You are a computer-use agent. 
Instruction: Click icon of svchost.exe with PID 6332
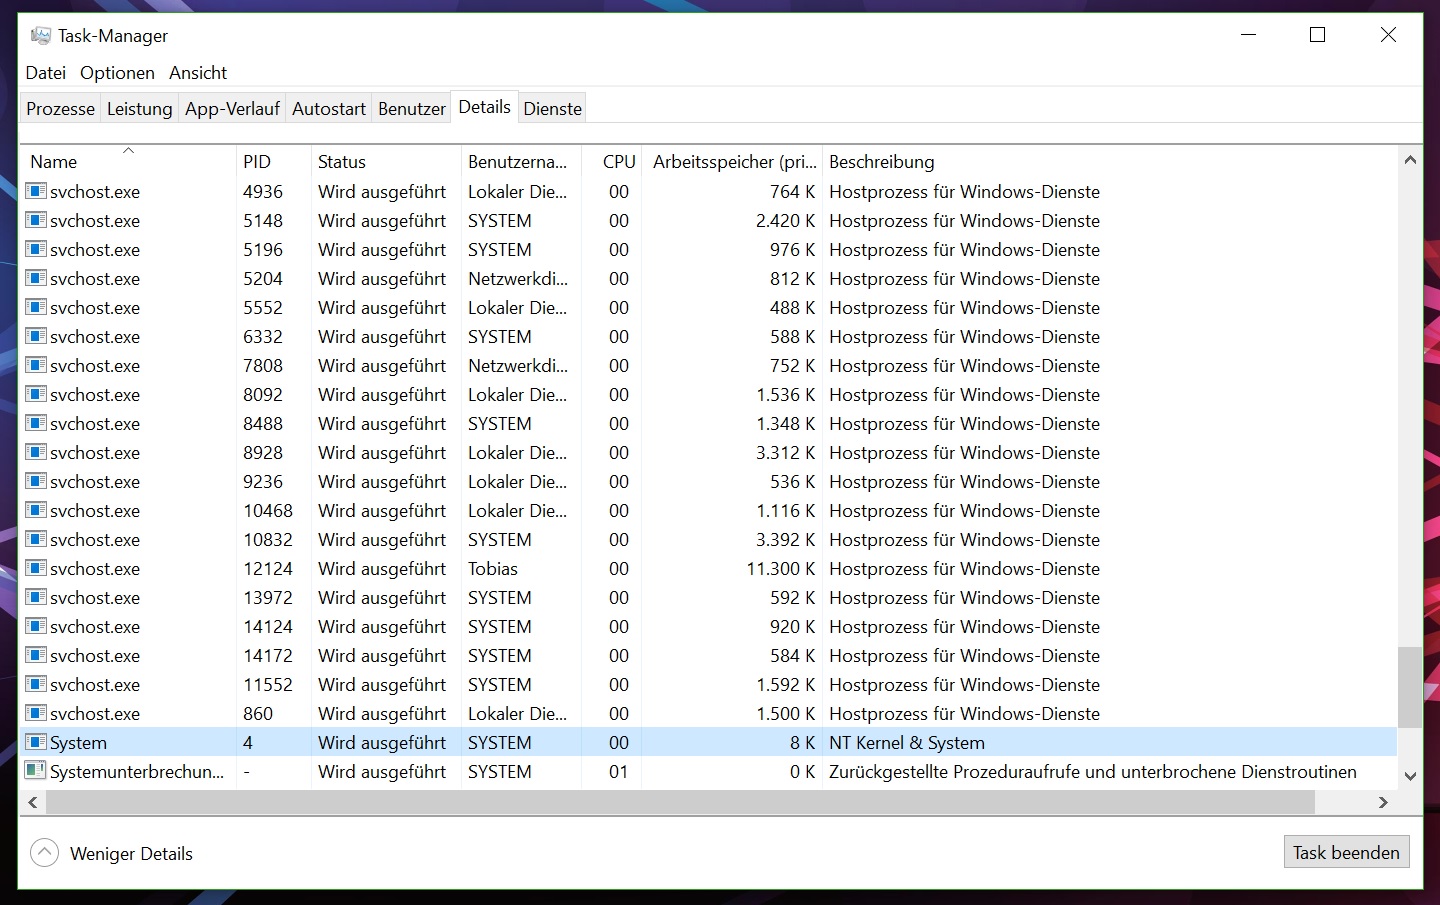(x=36, y=336)
